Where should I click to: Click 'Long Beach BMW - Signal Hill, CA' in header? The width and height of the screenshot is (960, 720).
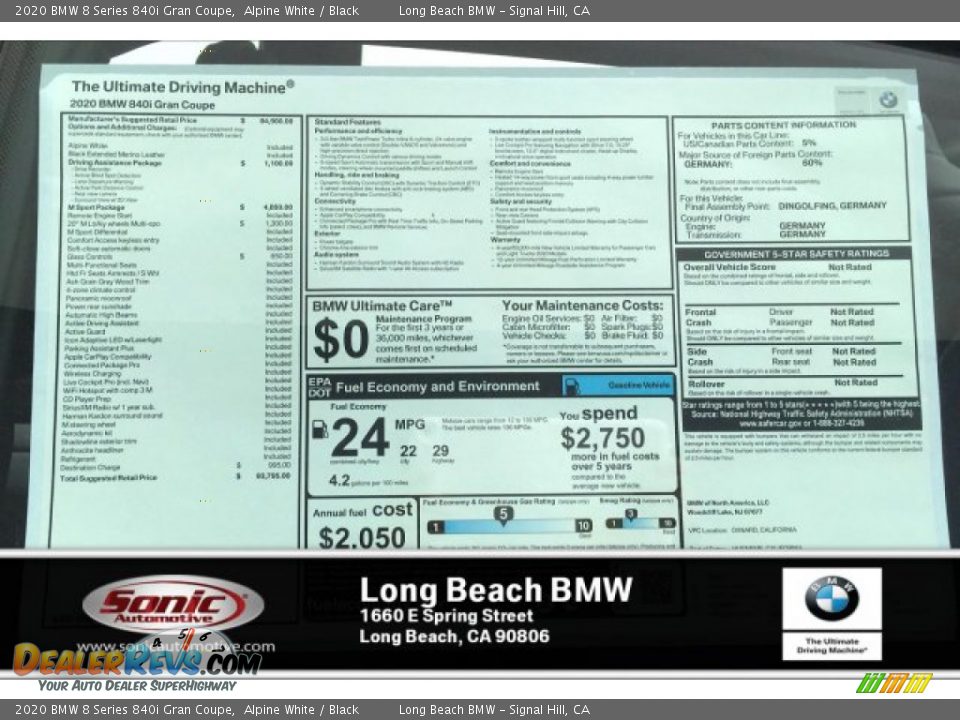tap(494, 11)
